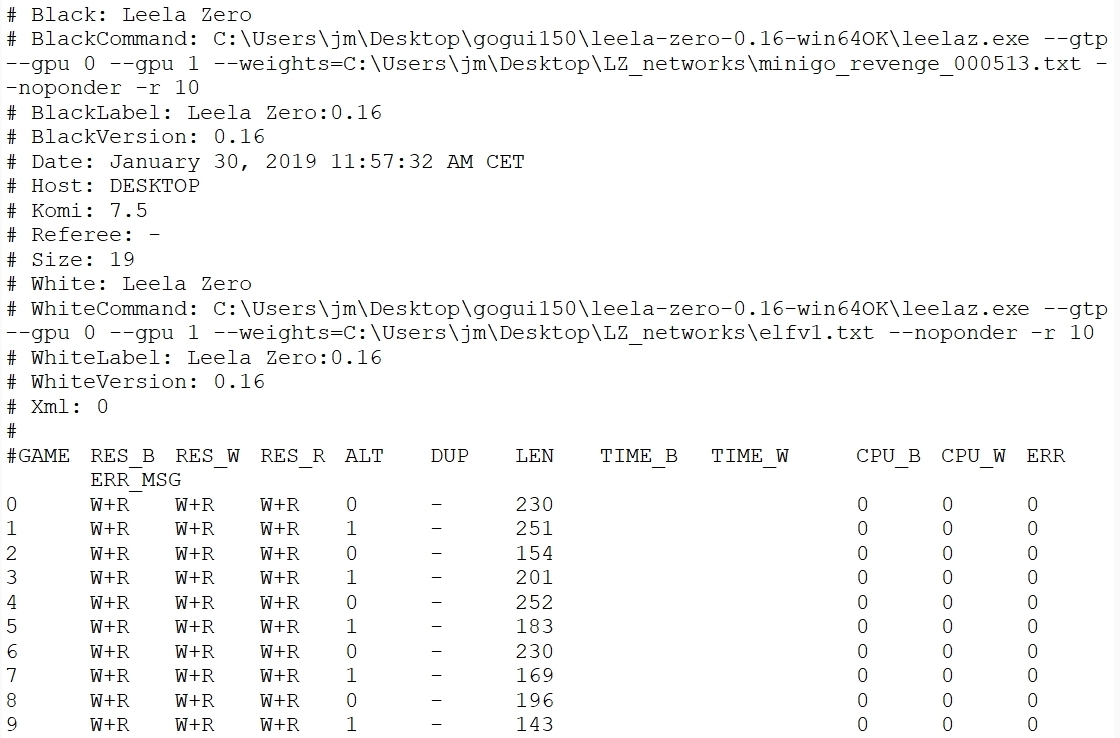Viewport: 1120px width, 738px height.
Task: Click the game length value 143
Action: 534,725
